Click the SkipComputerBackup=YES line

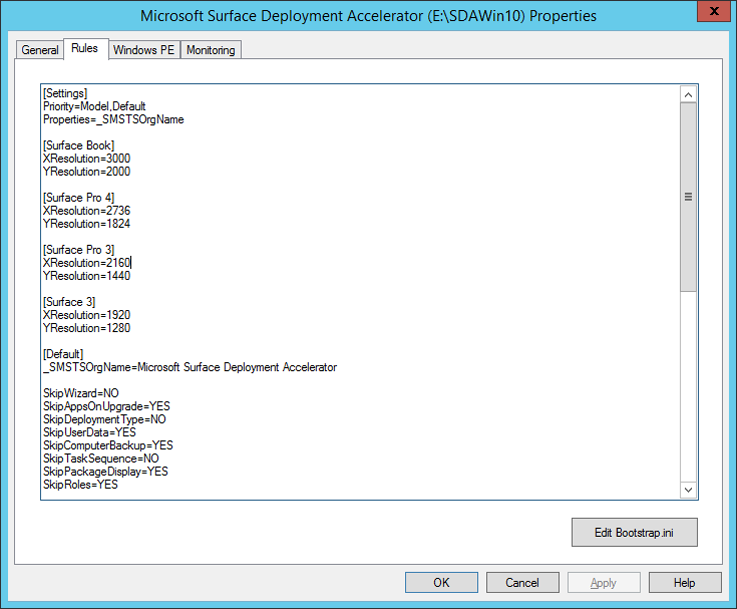click(x=108, y=445)
